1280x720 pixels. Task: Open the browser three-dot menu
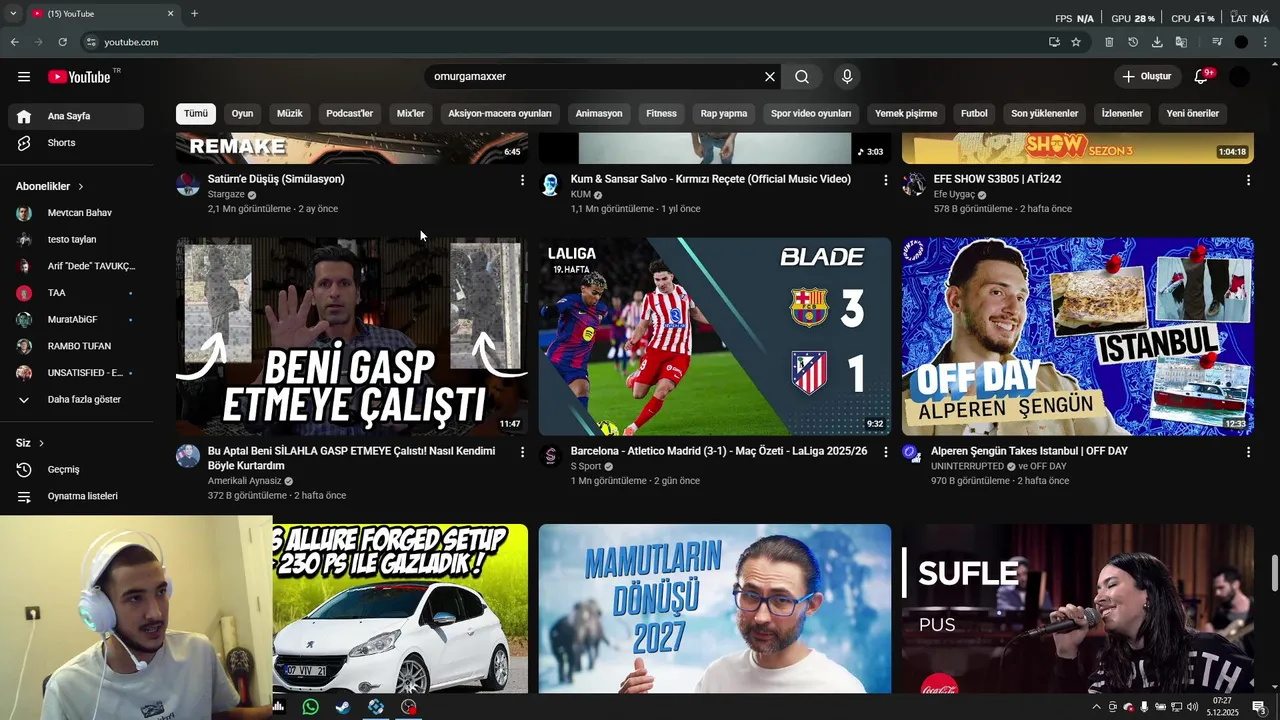1266,42
